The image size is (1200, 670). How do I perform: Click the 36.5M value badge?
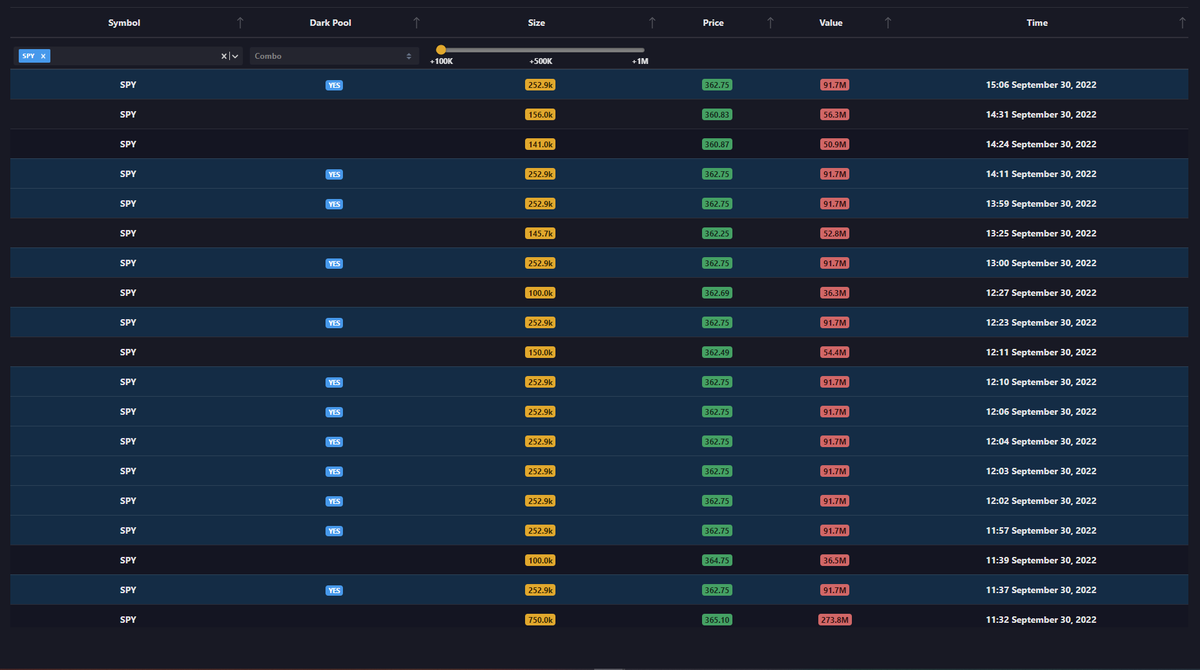pos(834,561)
